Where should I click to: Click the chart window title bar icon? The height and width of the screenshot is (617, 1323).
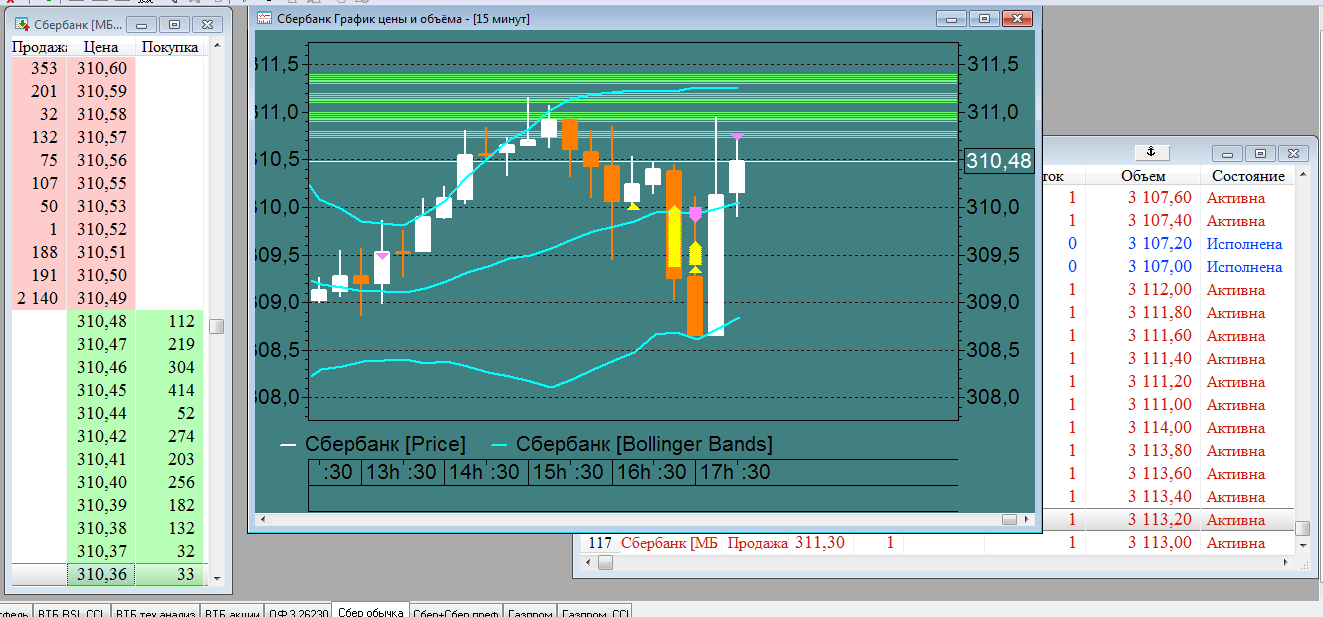point(264,18)
